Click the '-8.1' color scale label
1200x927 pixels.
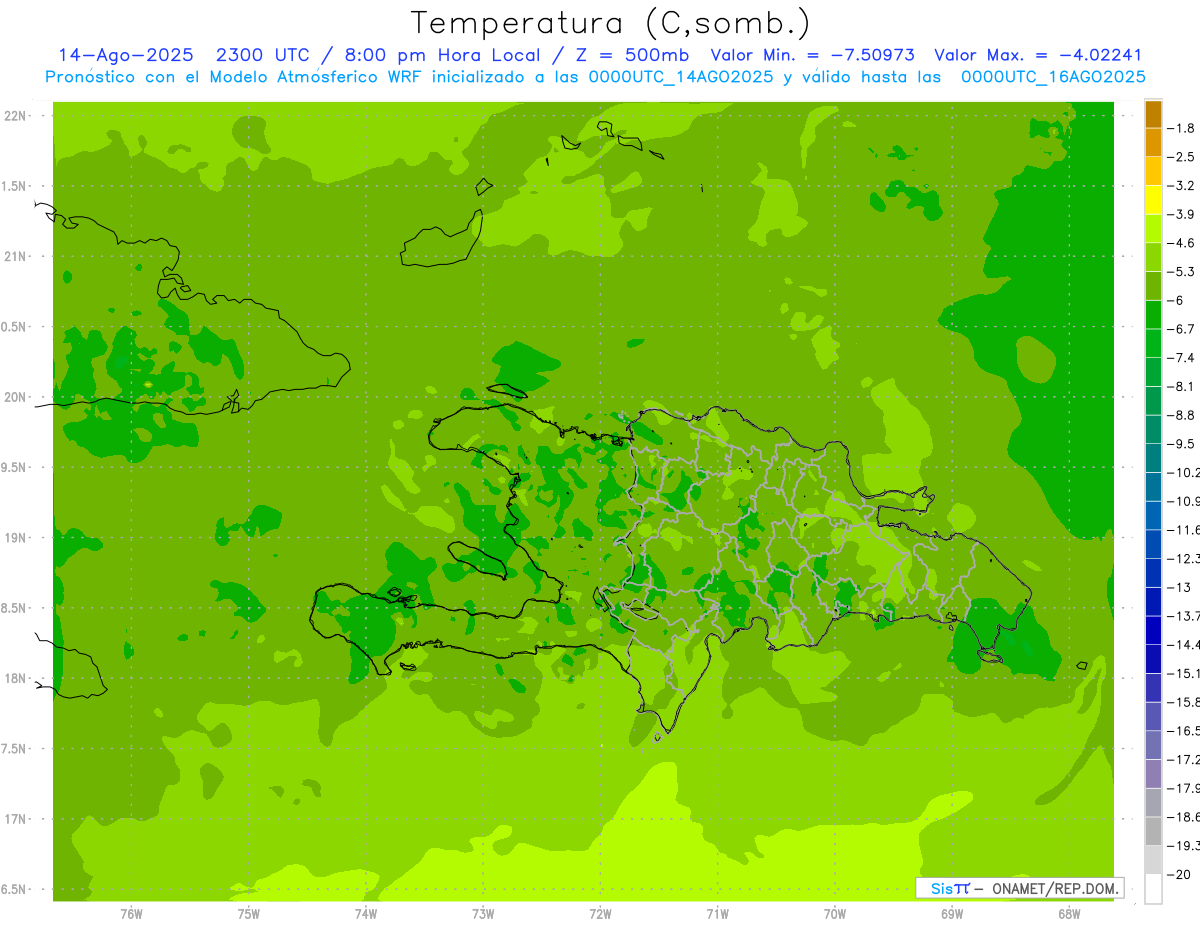pyautogui.click(x=1182, y=386)
